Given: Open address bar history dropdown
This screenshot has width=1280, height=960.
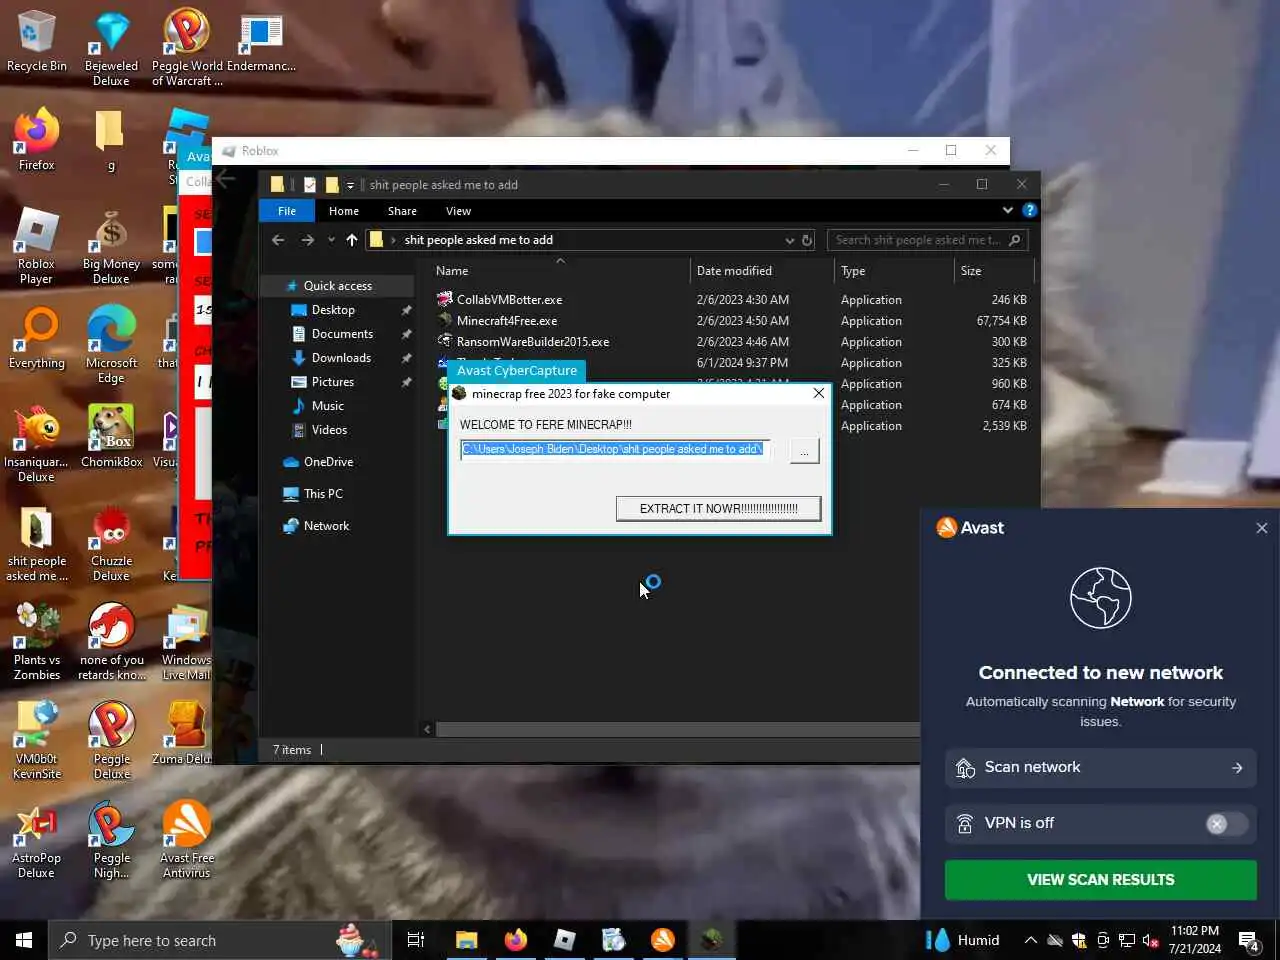Looking at the screenshot, I should click(x=790, y=240).
